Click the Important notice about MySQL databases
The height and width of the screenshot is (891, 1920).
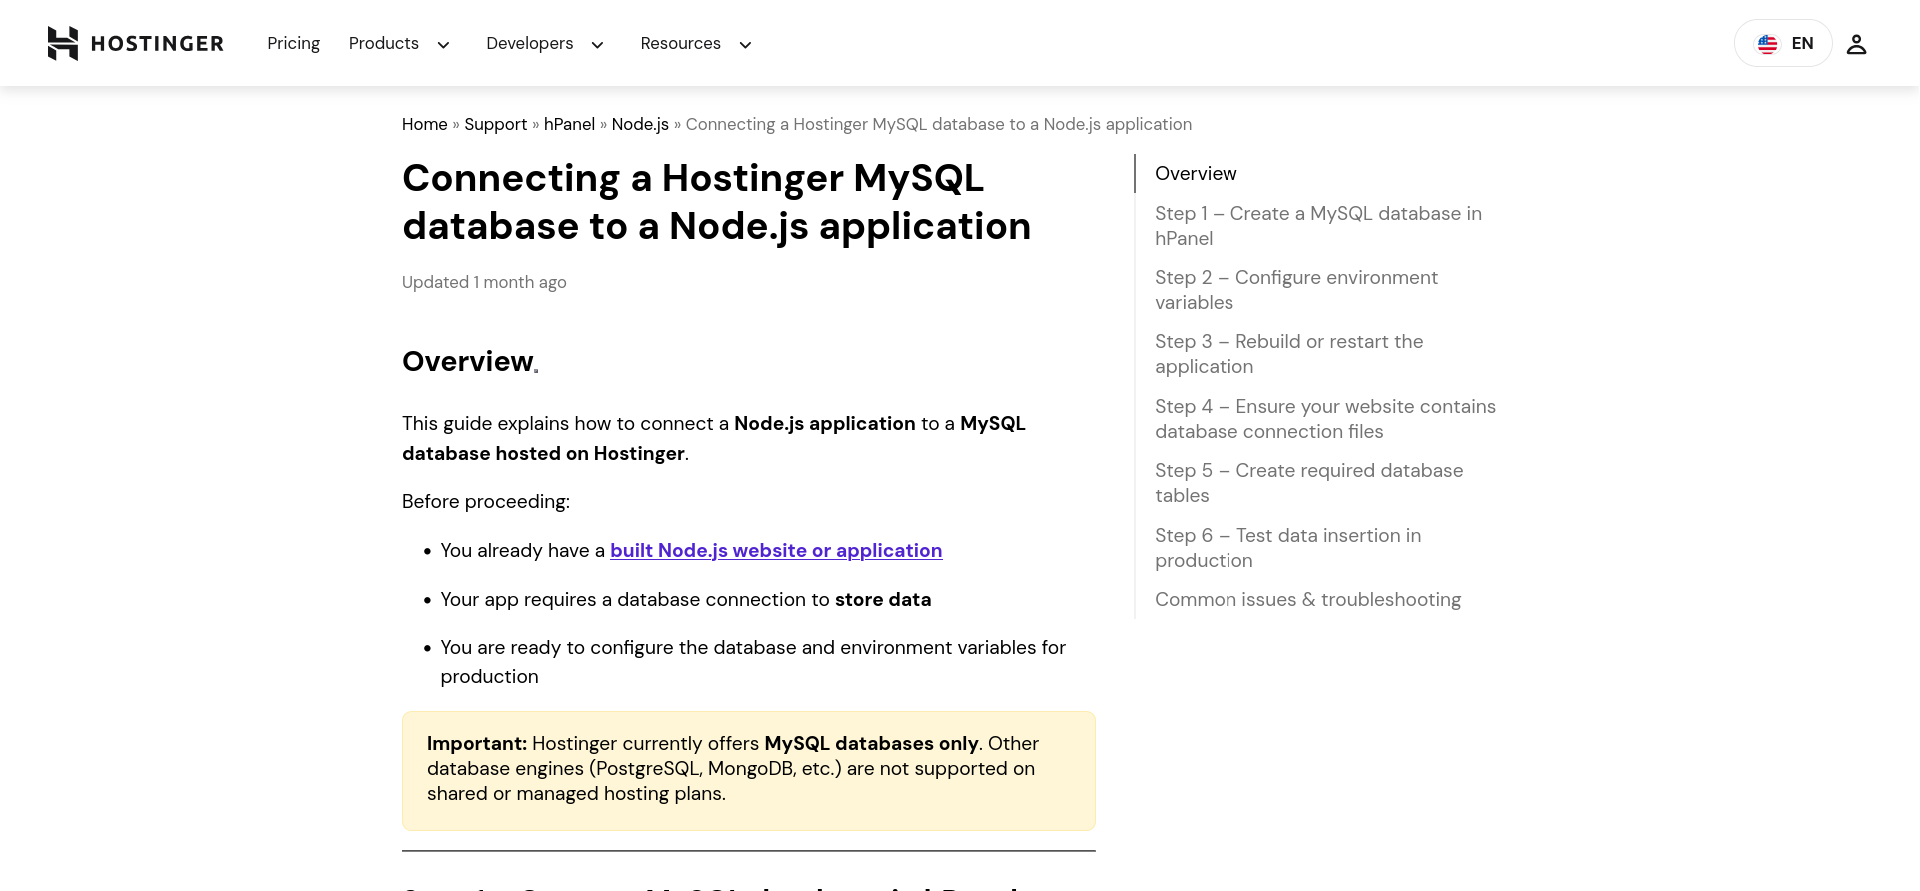[x=749, y=771]
